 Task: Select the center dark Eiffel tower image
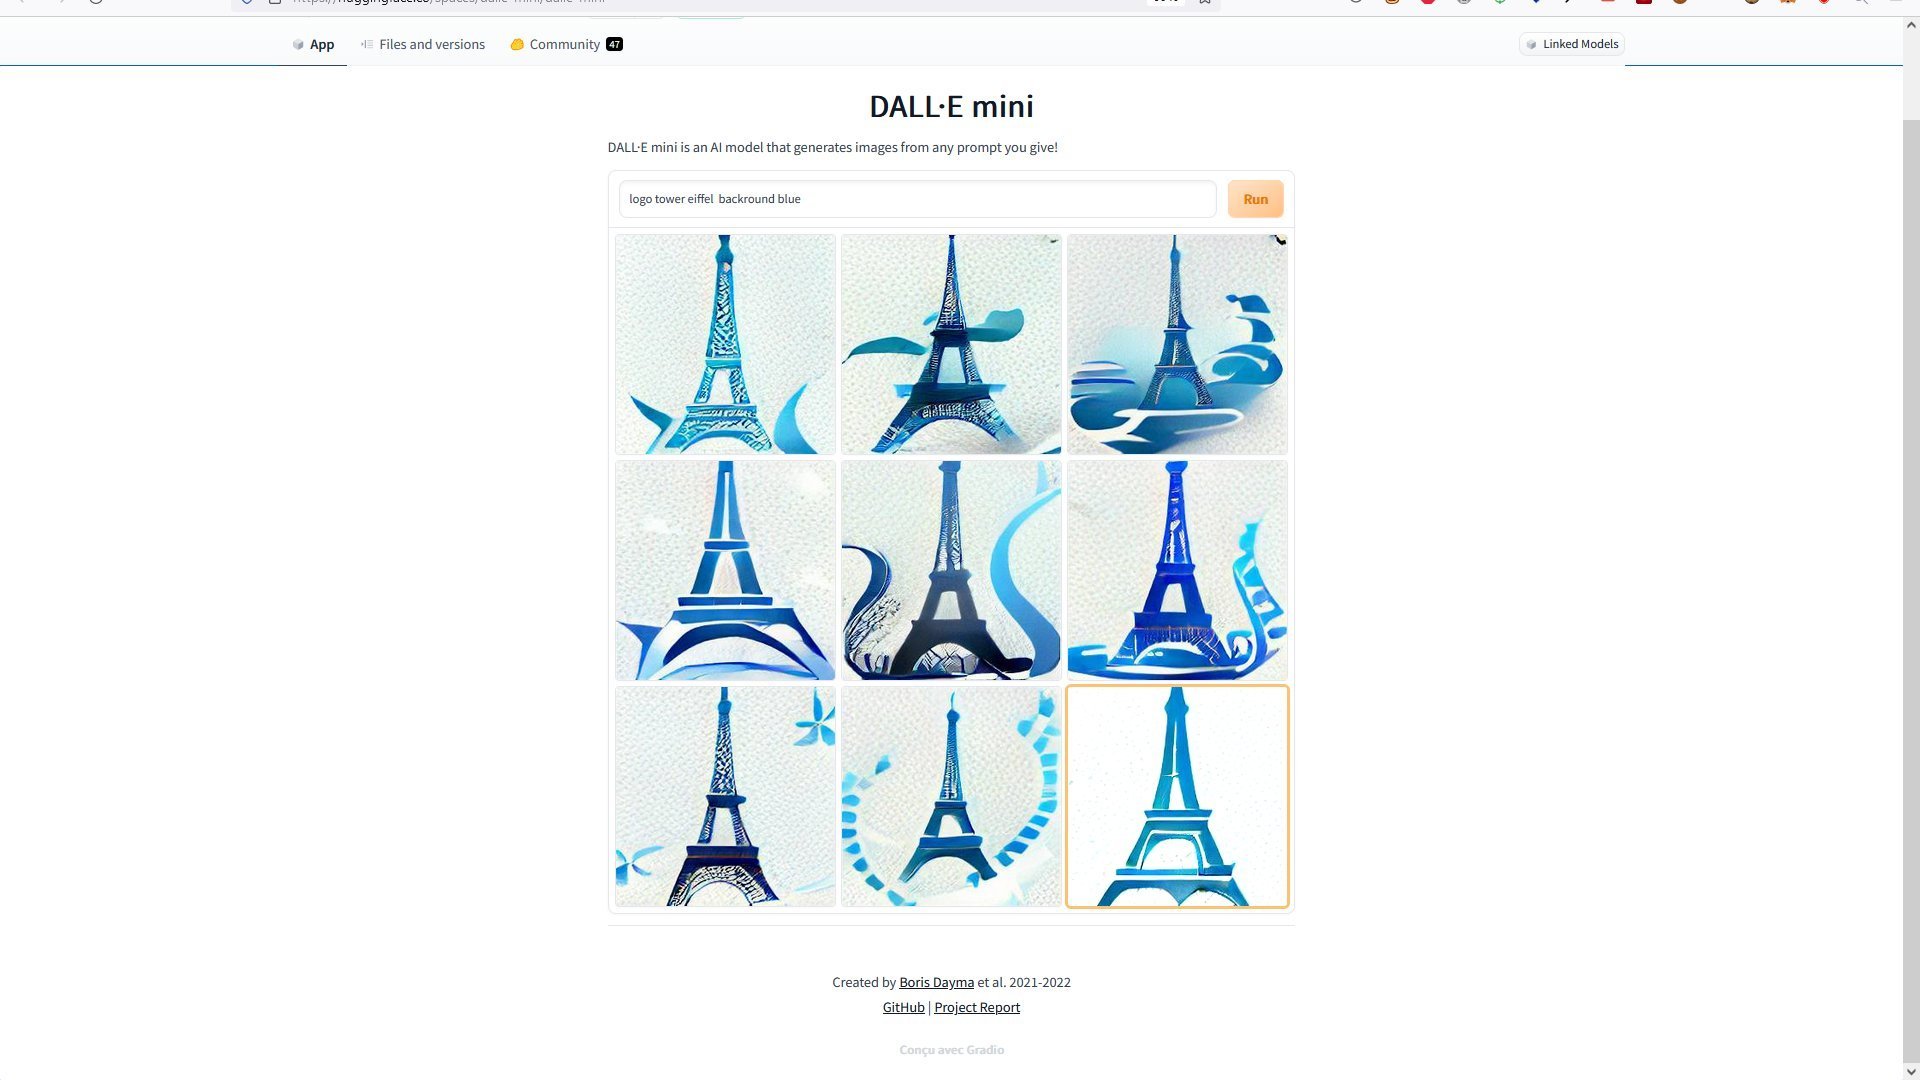click(x=951, y=570)
